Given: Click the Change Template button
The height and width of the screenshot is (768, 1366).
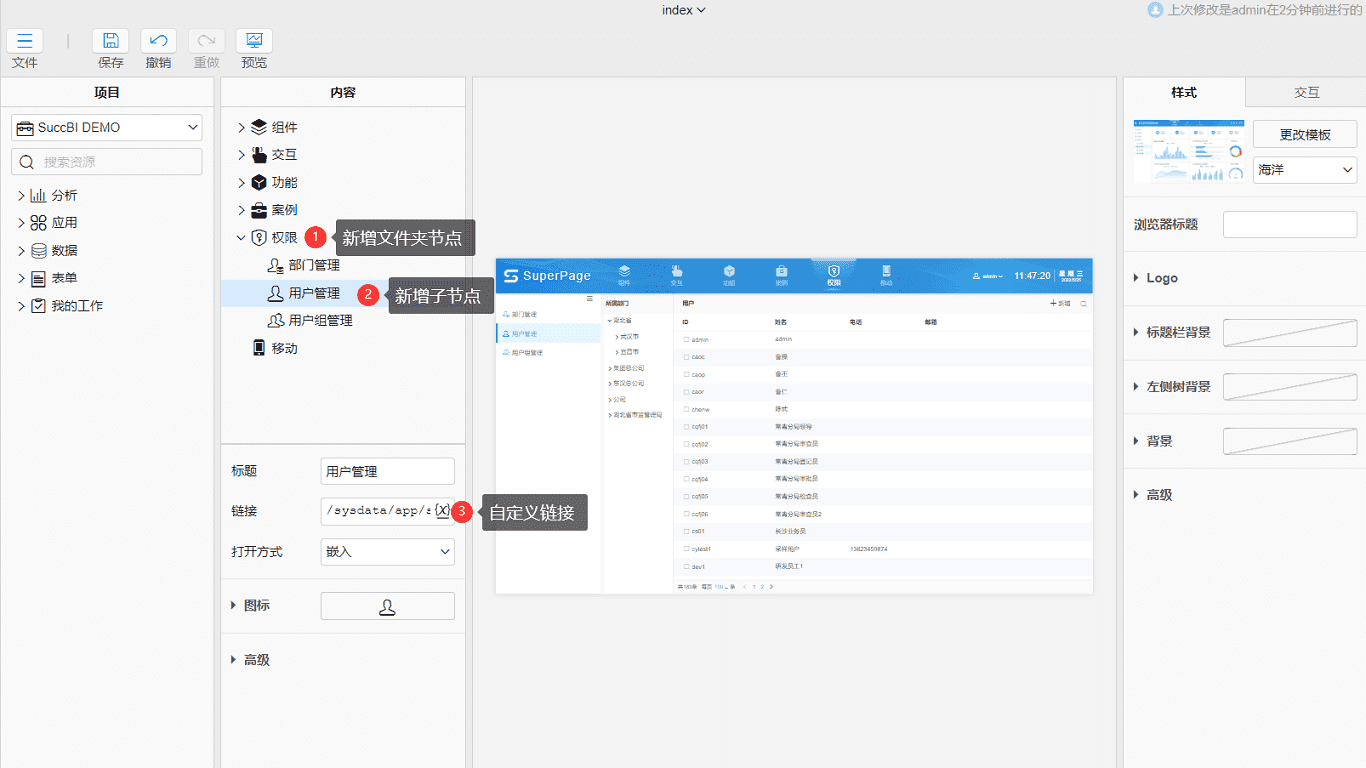Looking at the screenshot, I should coord(1304,135).
